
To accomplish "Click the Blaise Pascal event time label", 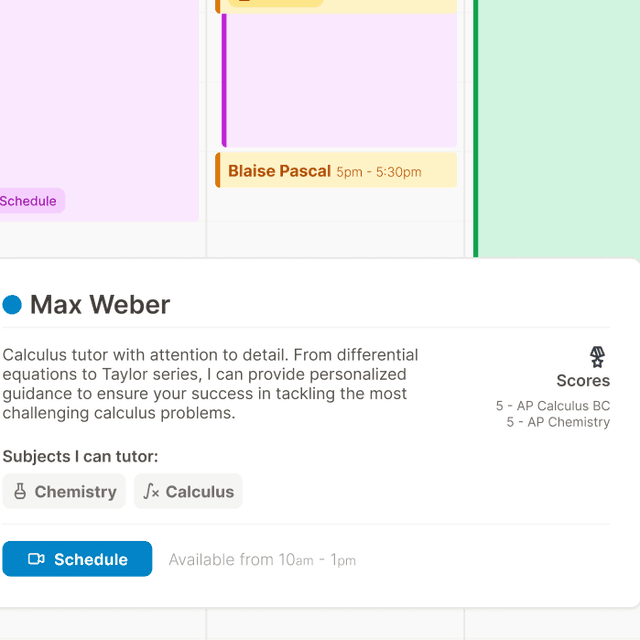I will pos(379,172).
